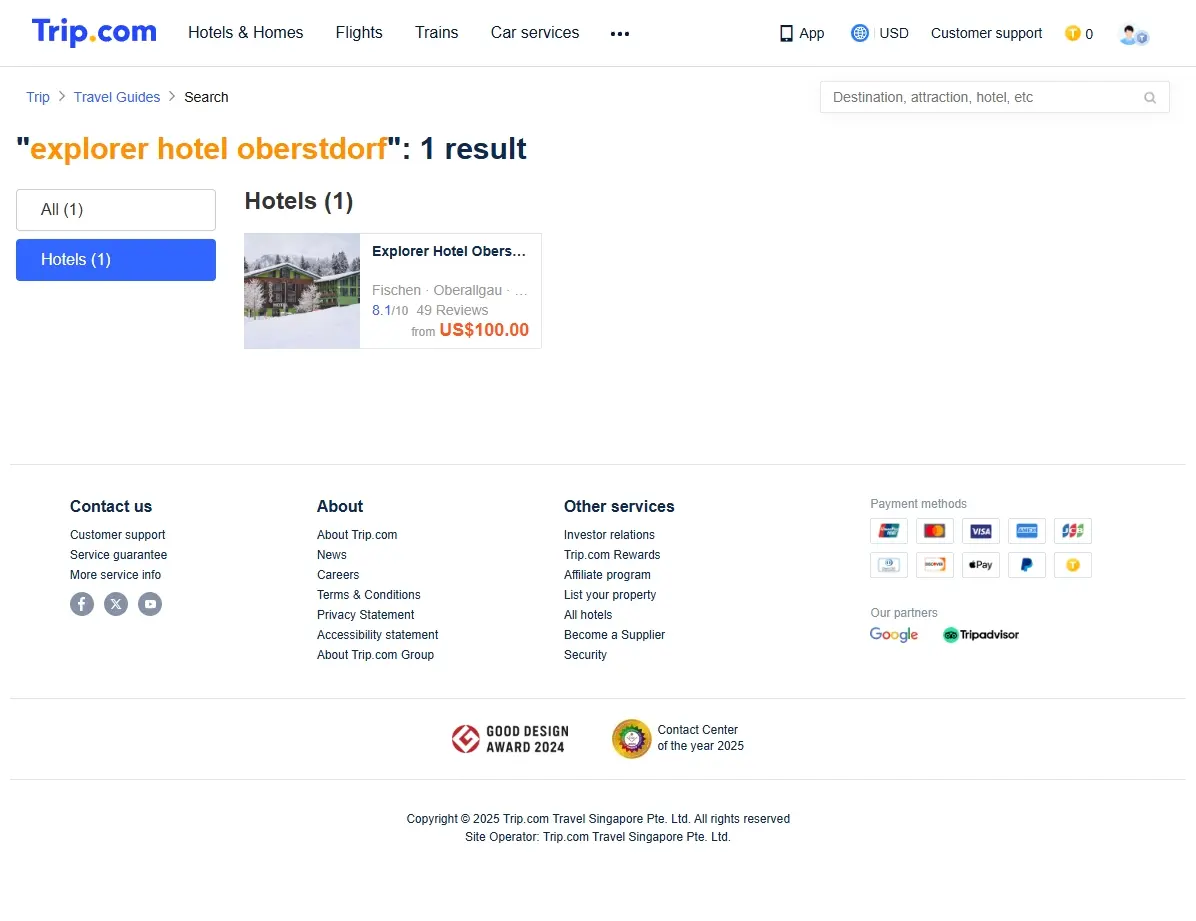The width and height of the screenshot is (1196, 921).
Task: Click the UnionPay payment icon
Action: pyautogui.click(x=889, y=531)
